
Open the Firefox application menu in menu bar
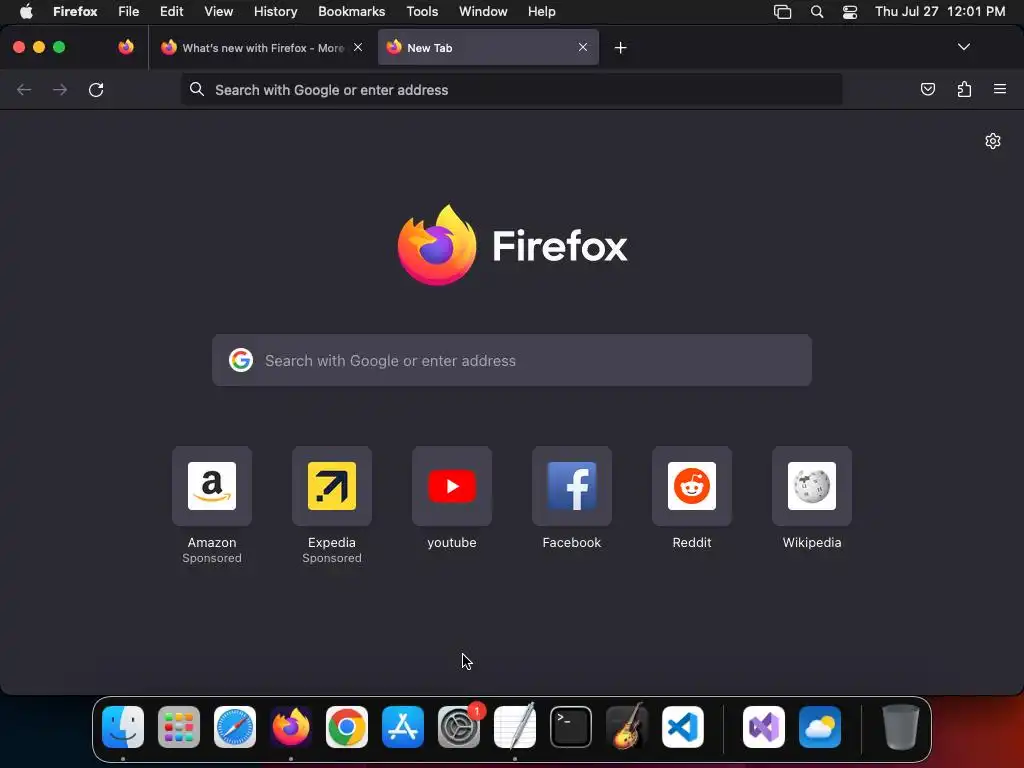point(75,11)
